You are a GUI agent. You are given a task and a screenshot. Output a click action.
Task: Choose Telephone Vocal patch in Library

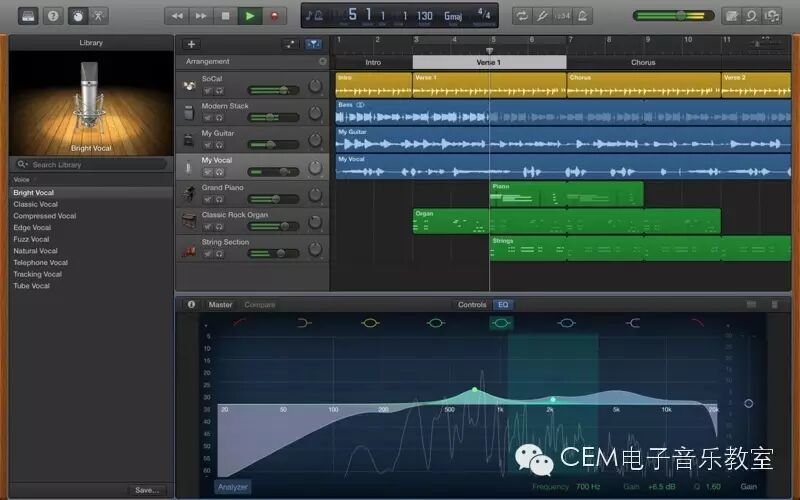[x=41, y=262]
